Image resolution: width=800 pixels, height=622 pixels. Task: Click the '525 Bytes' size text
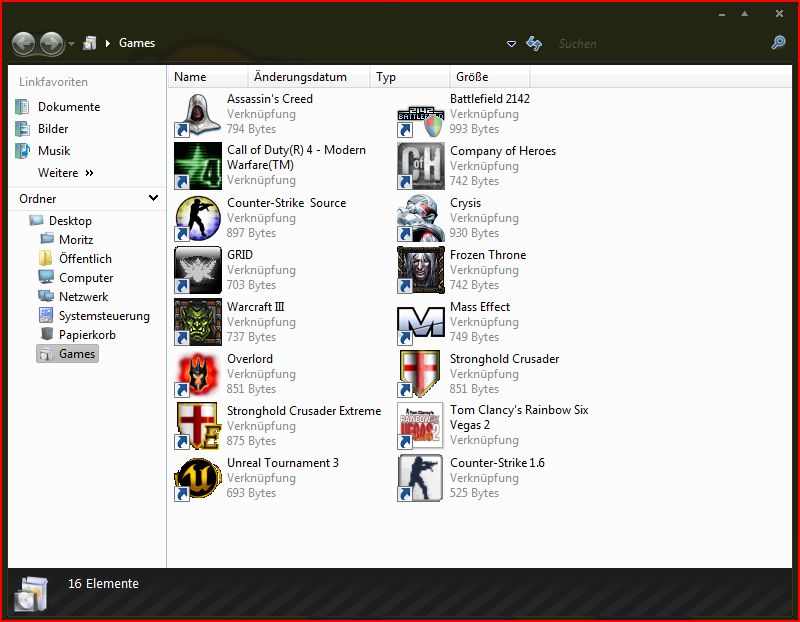tap(474, 493)
